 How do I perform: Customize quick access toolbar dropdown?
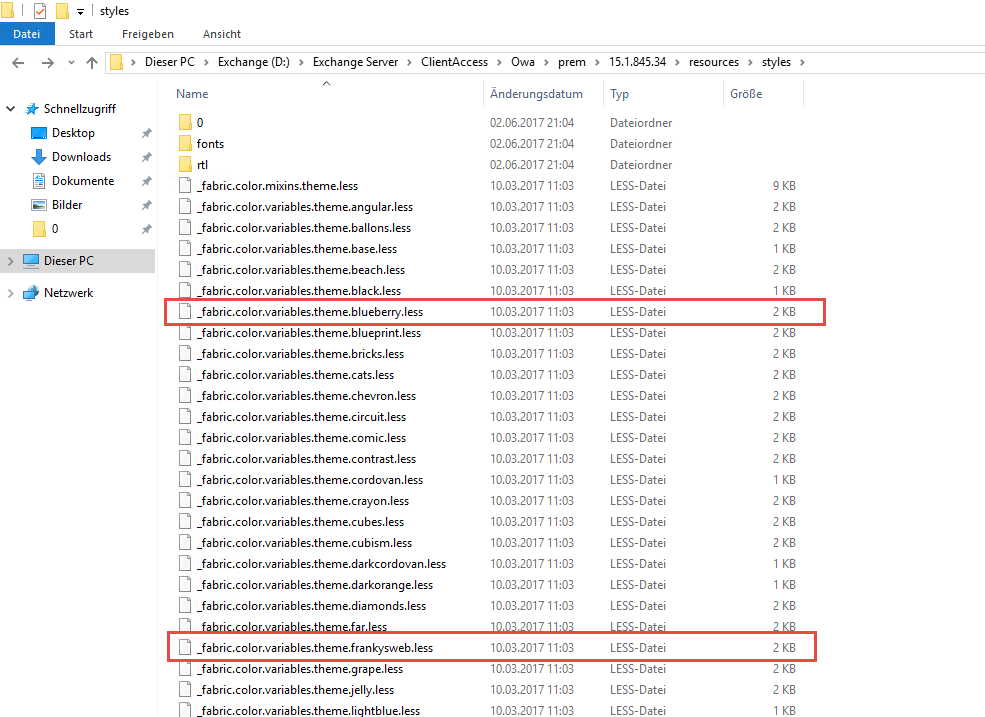(x=80, y=11)
